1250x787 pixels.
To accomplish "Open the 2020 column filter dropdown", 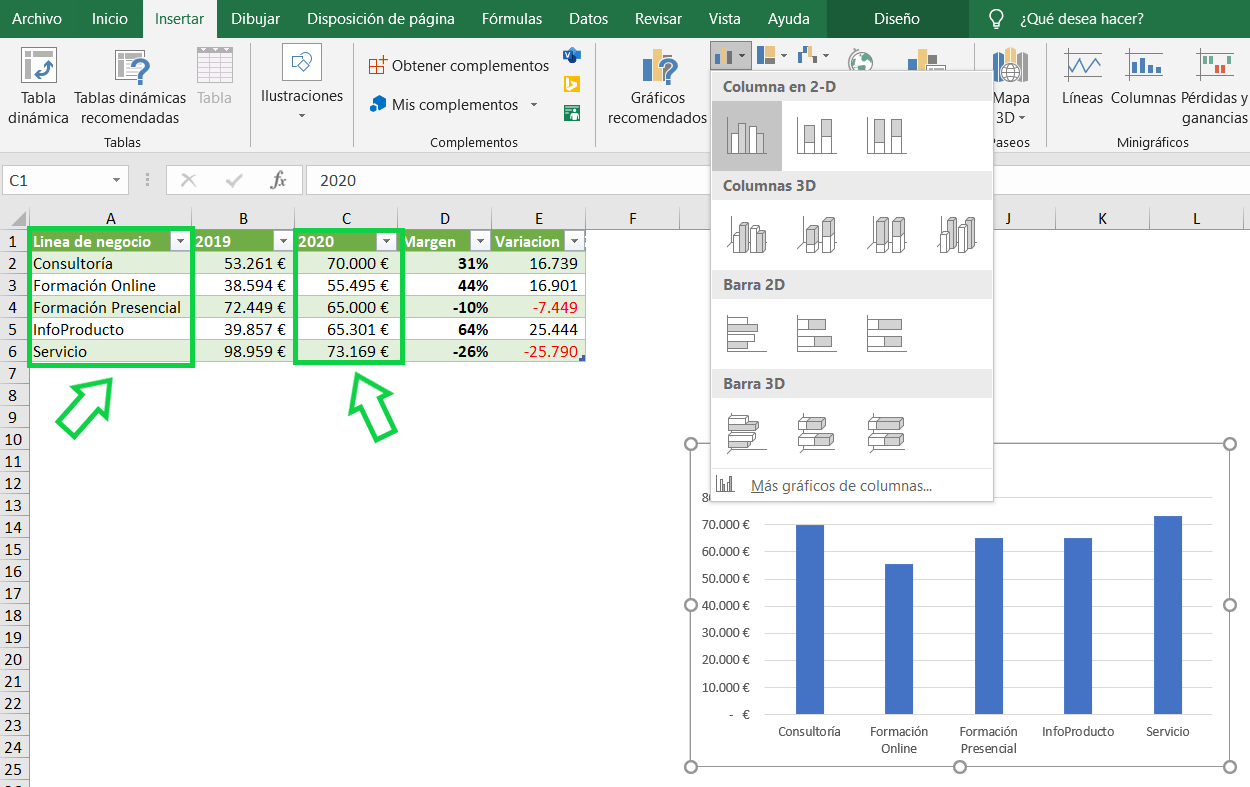I will tap(386, 241).
